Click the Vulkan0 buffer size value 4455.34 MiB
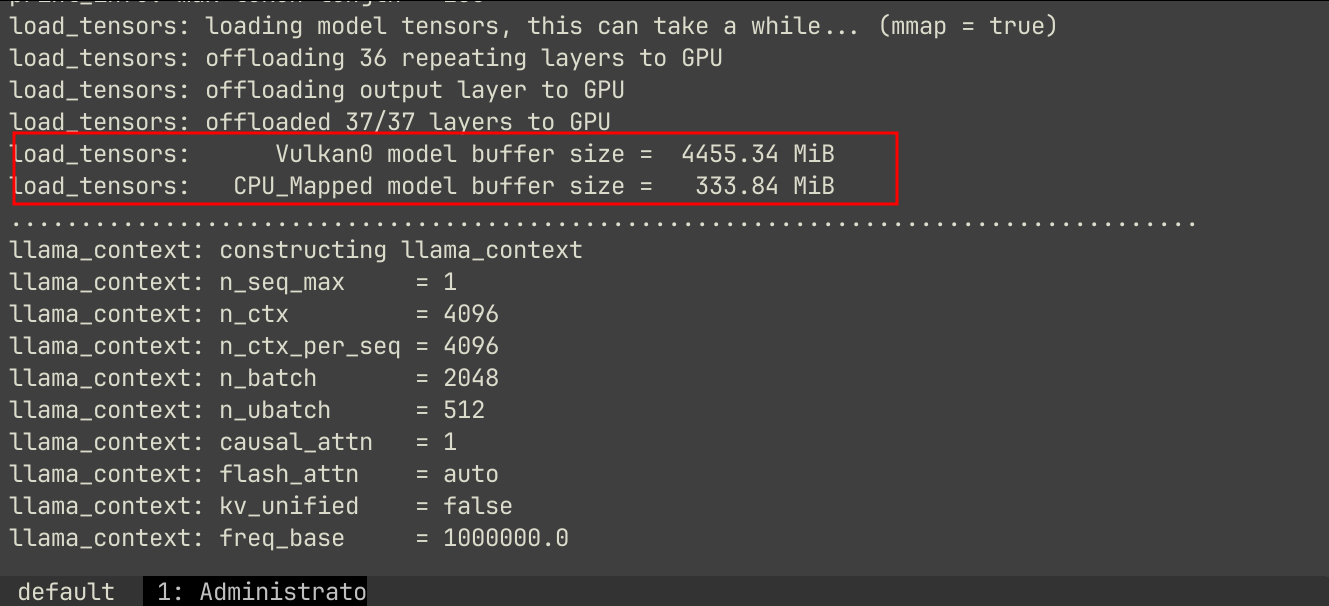 coord(758,154)
